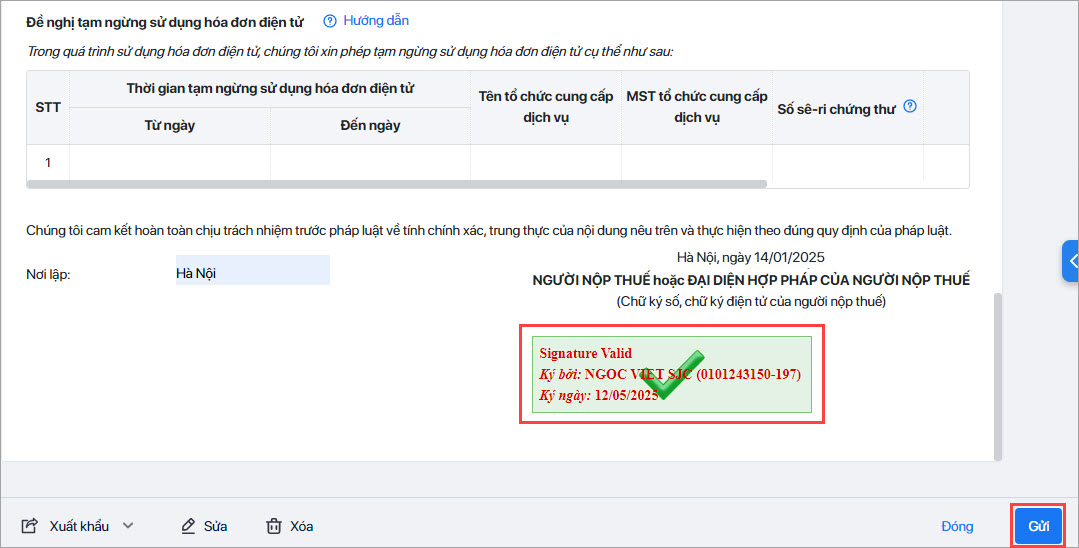
Task: Click the table's horizontal scrollbar
Action: tap(396, 184)
